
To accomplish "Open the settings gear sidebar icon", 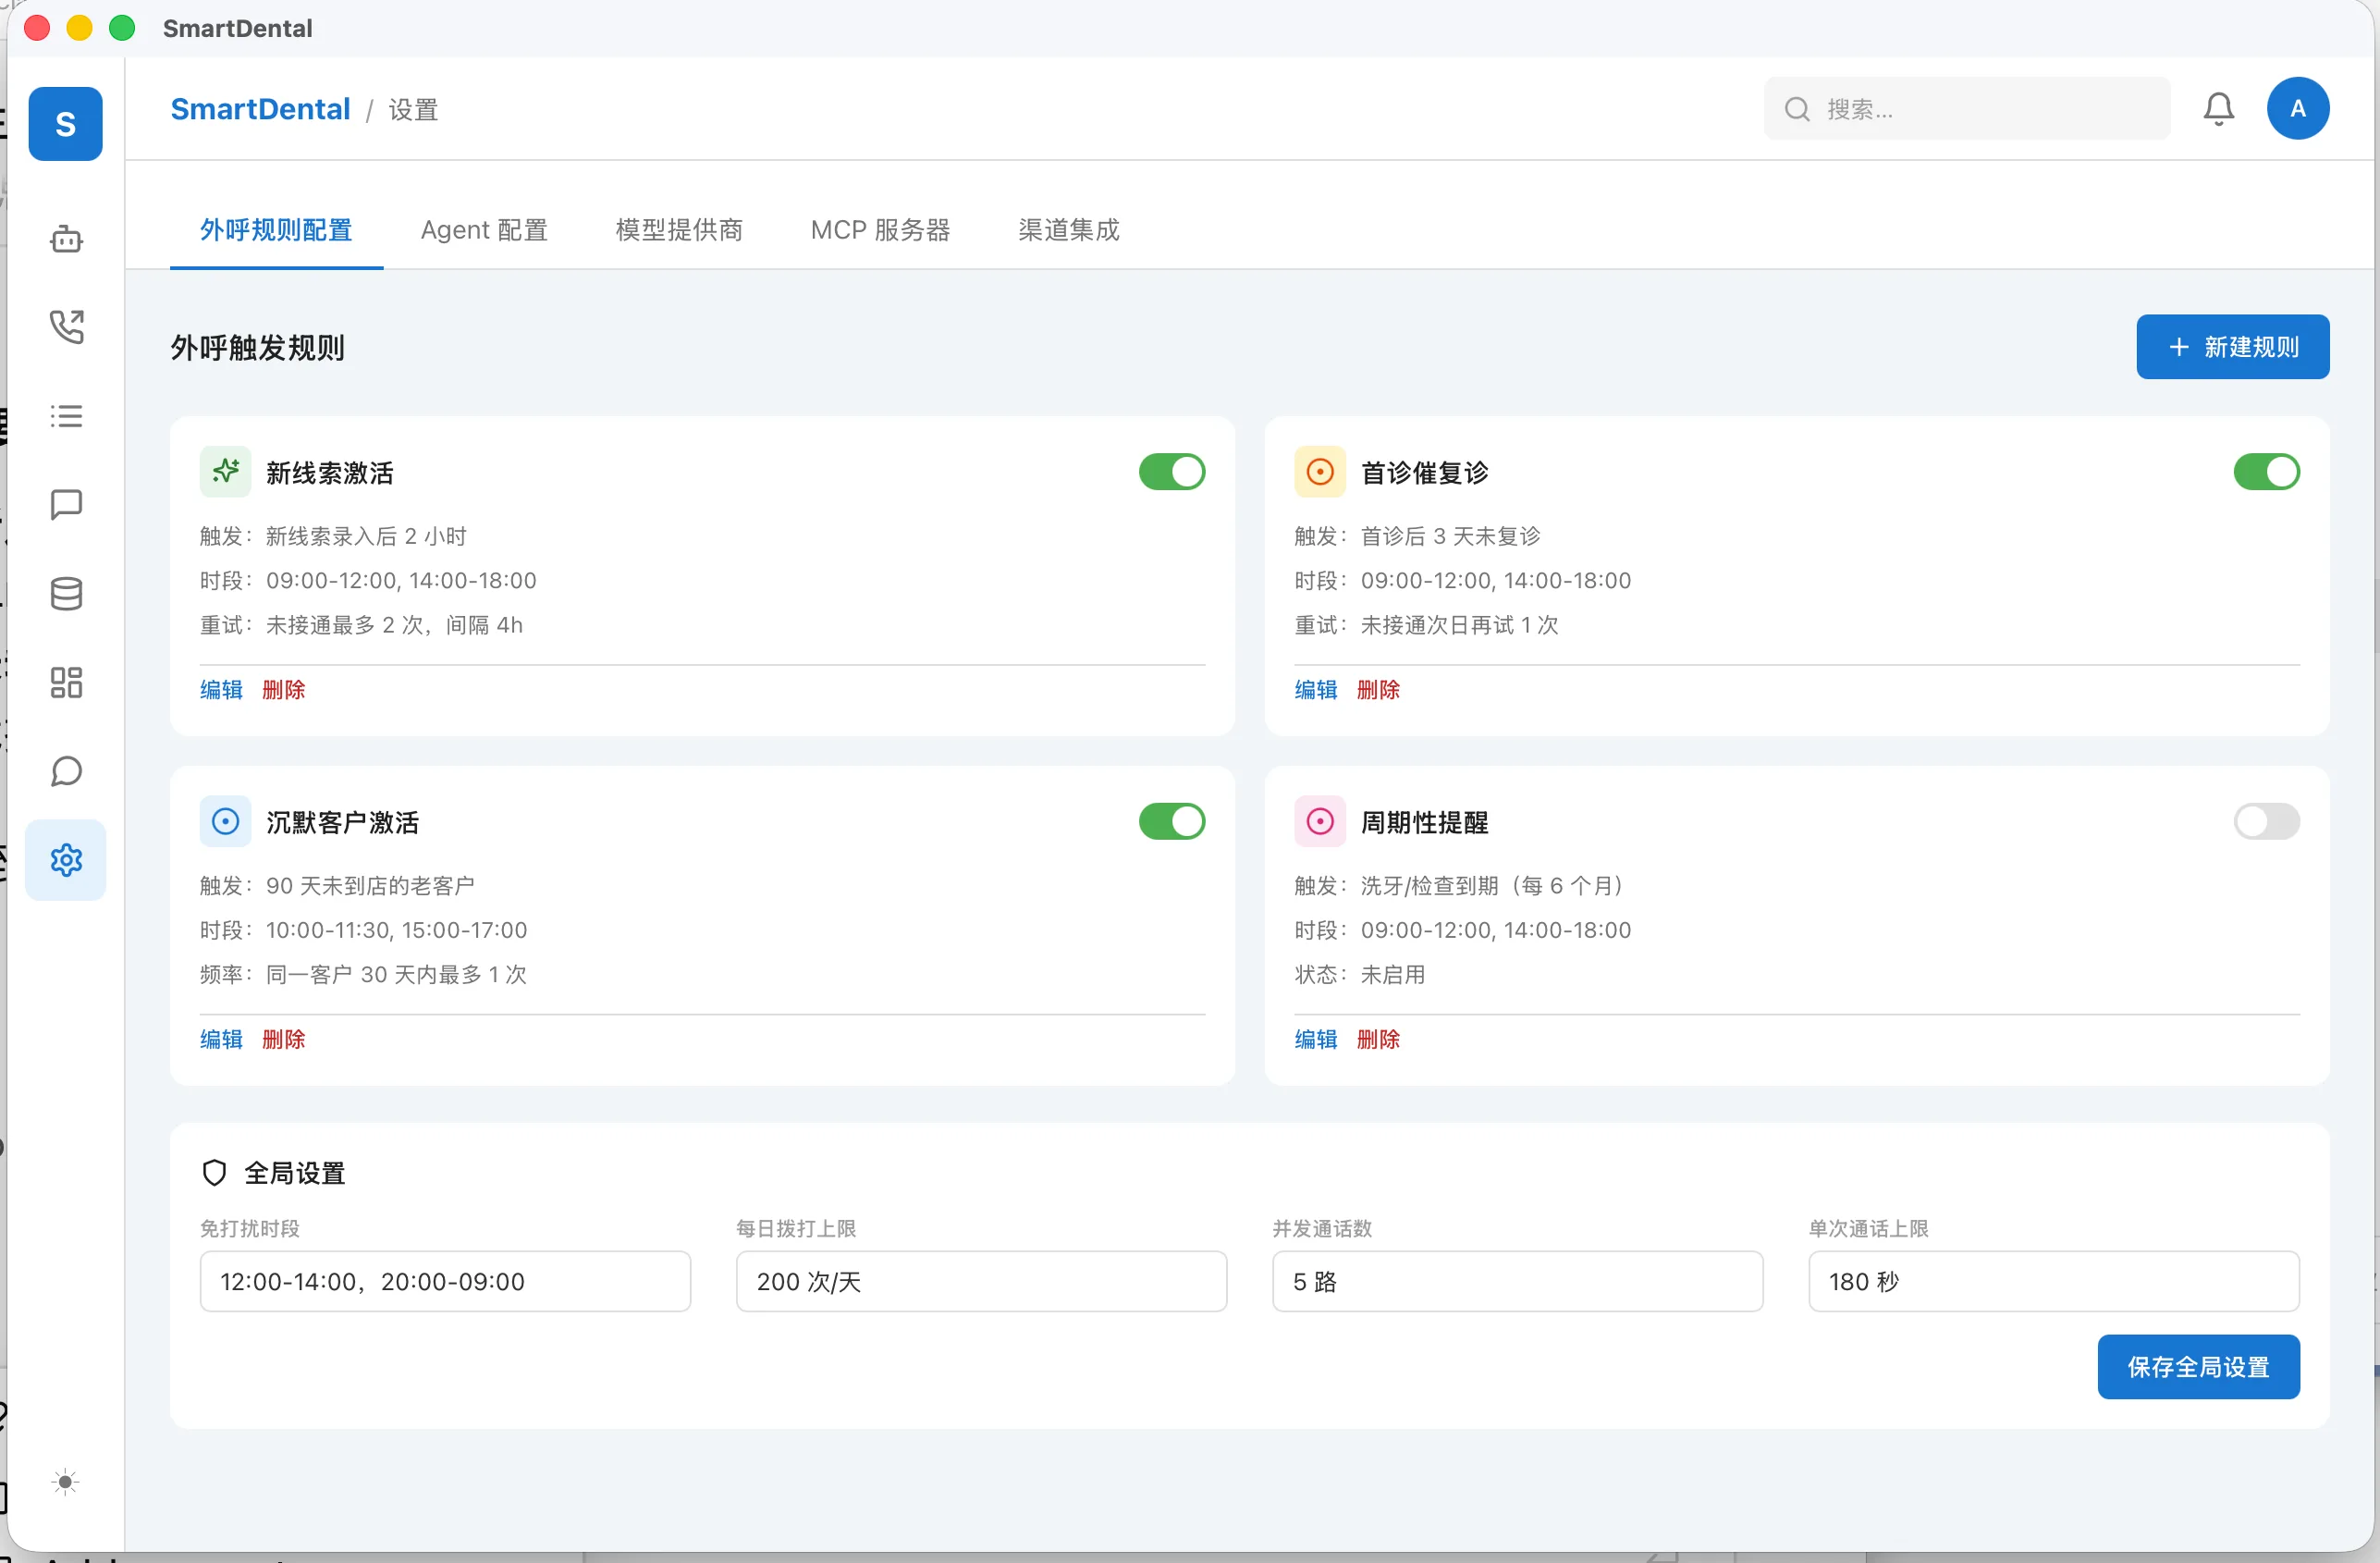I will (x=66, y=860).
